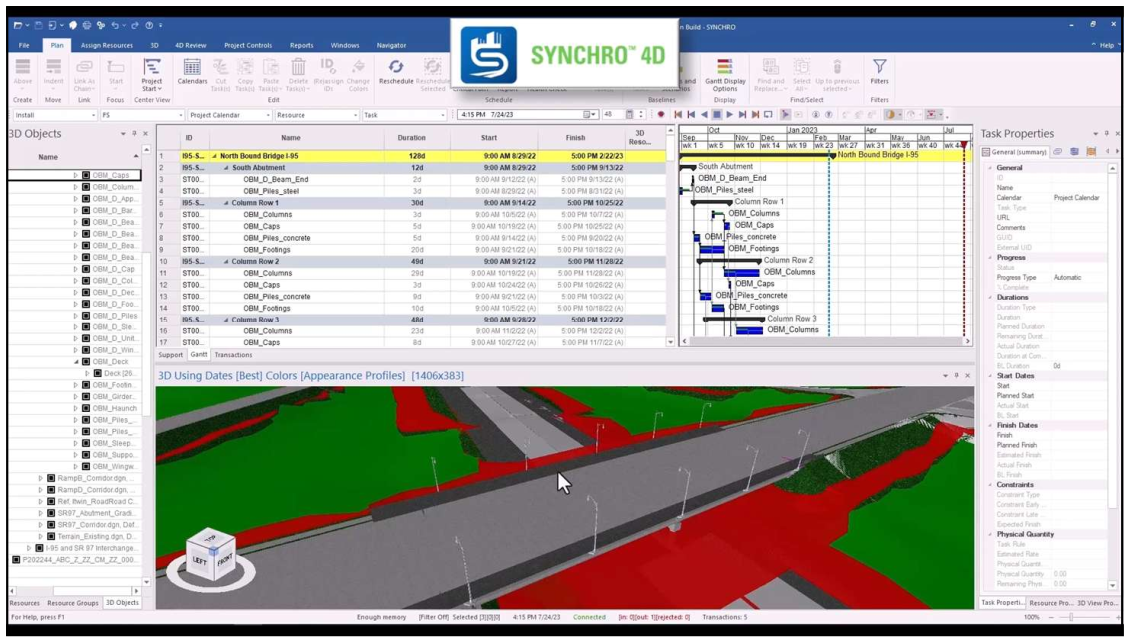Image resolution: width=1130 pixels, height=637 pixels.
Task: Click the Find and Replace icon
Action: pos(770,67)
